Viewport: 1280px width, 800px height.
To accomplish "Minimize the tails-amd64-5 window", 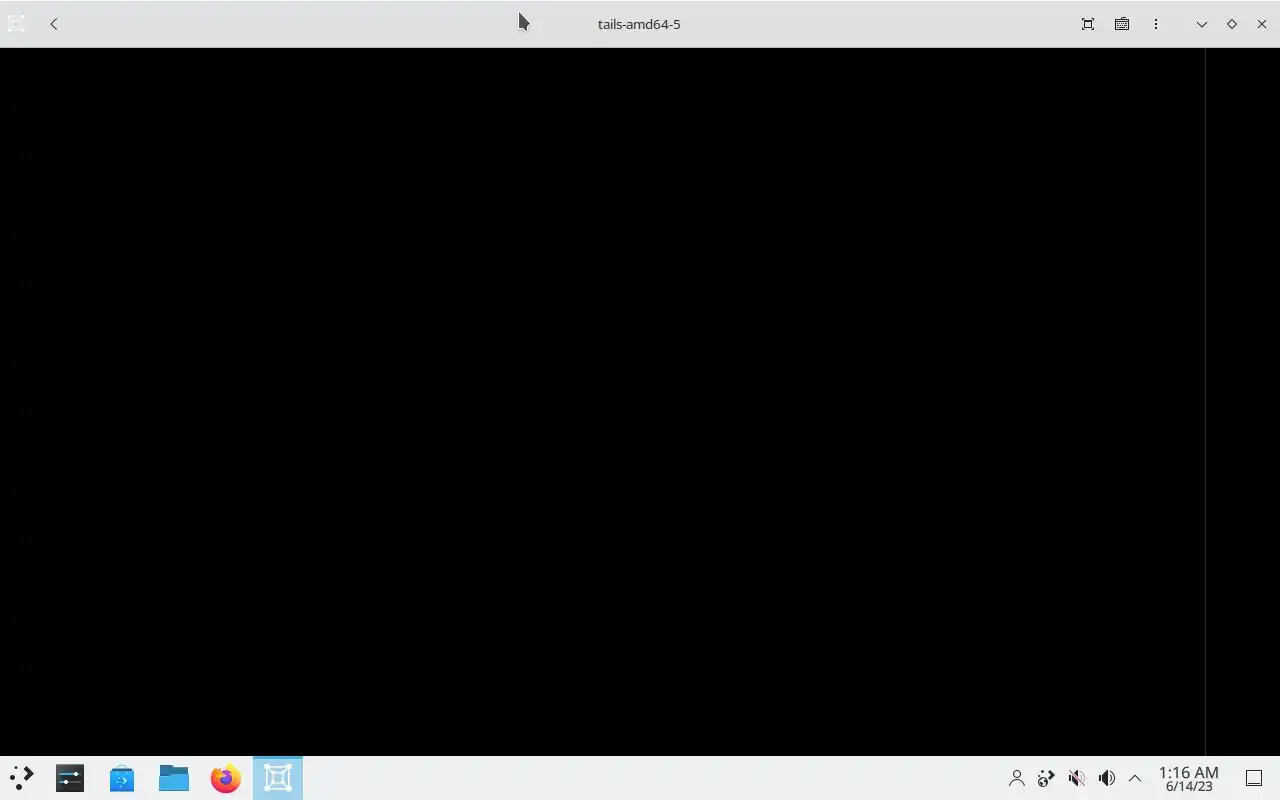I will click(1202, 24).
